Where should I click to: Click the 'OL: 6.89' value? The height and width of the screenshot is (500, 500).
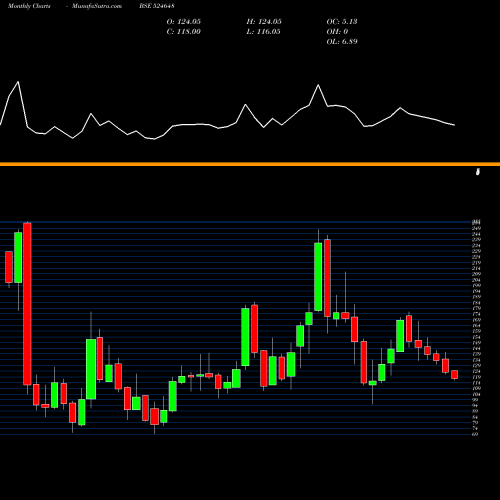[x=342, y=42]
